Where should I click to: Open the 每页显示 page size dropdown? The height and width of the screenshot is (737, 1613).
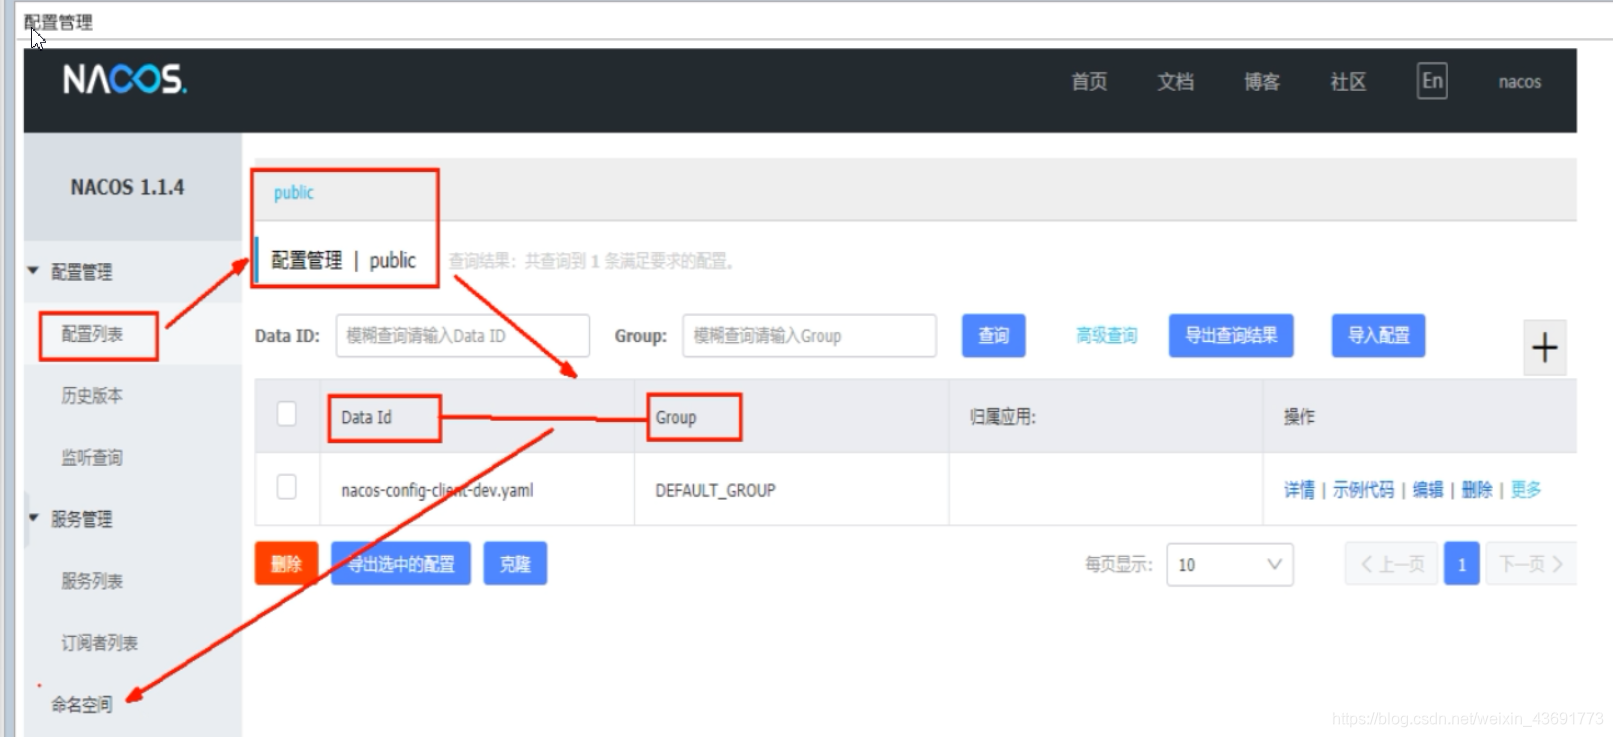(x=1229, y=565)
